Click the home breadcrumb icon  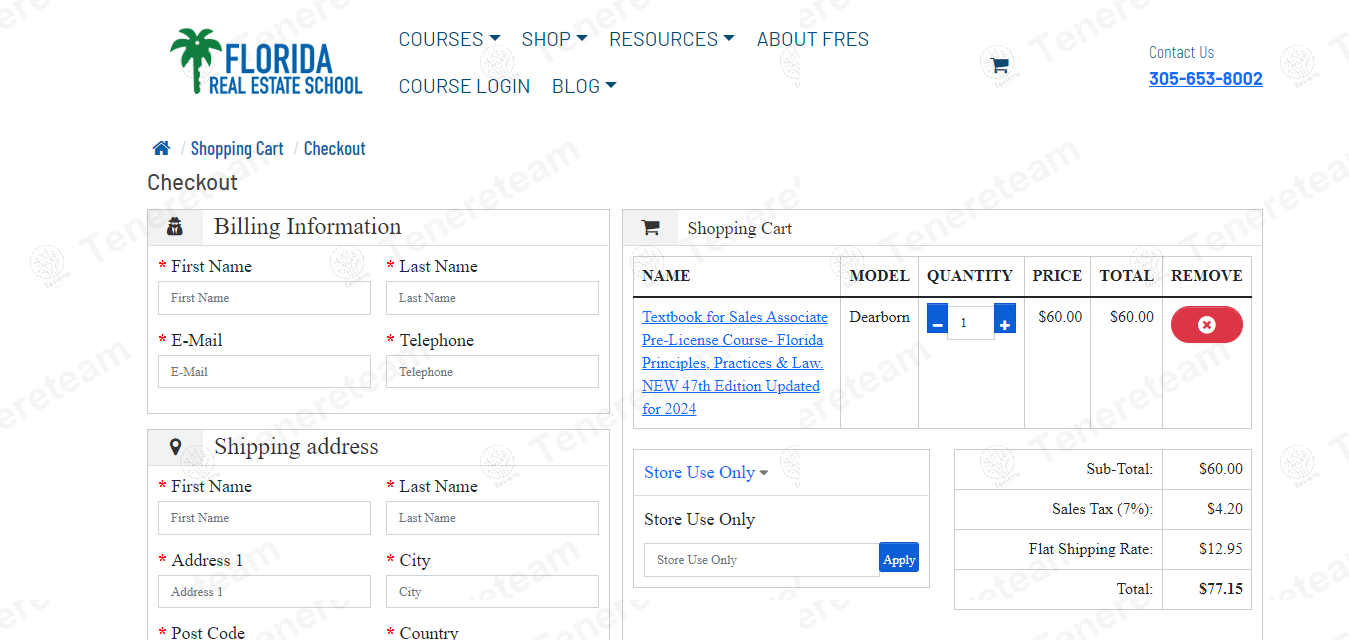click(161, 149)
